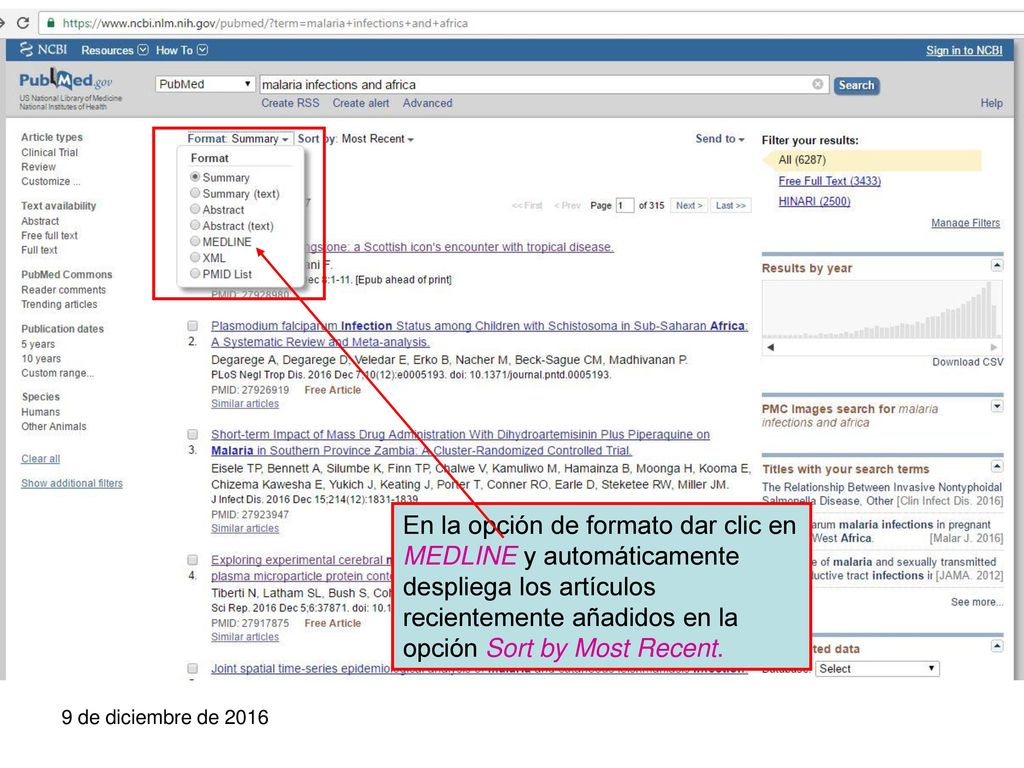Open the Send to dropdown
Screen dimensions: 1024x768
click(x=720, y=138)
